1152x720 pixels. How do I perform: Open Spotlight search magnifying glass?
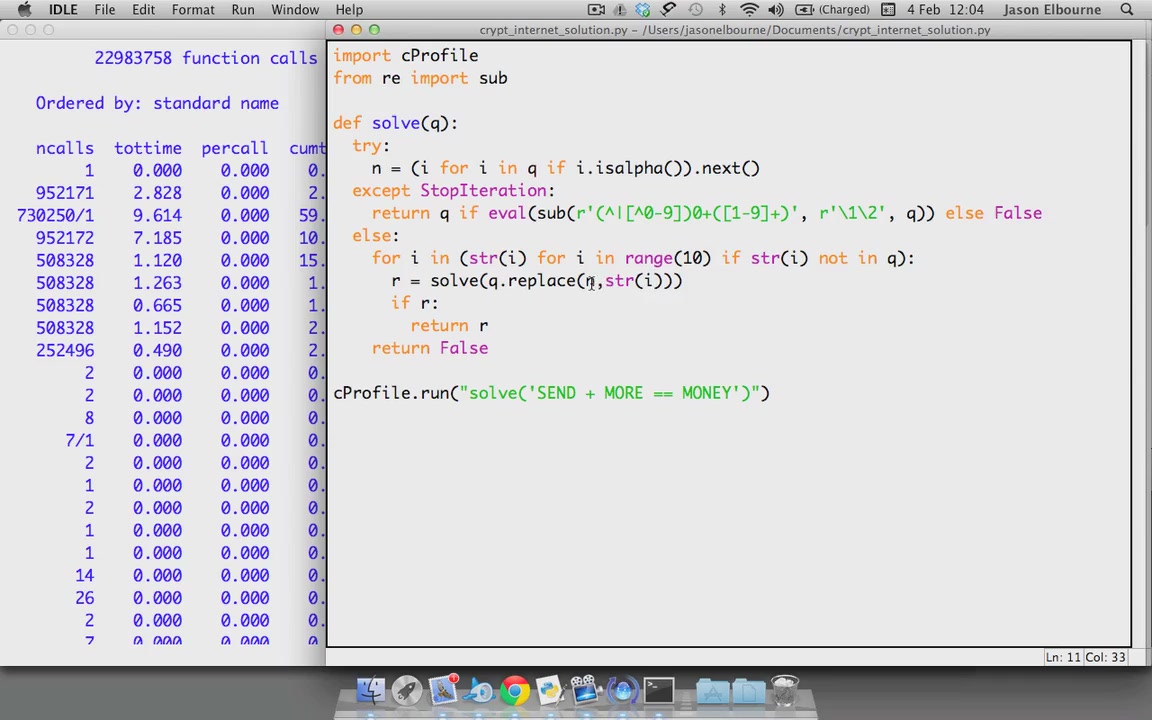pos(1127,10)
